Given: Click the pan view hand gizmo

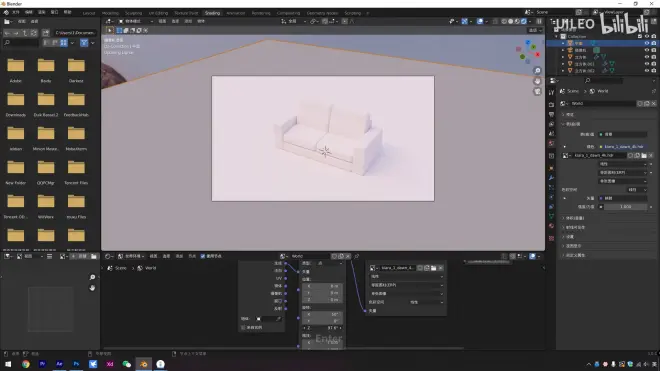Looking at the screenshot, I should 538,81.
